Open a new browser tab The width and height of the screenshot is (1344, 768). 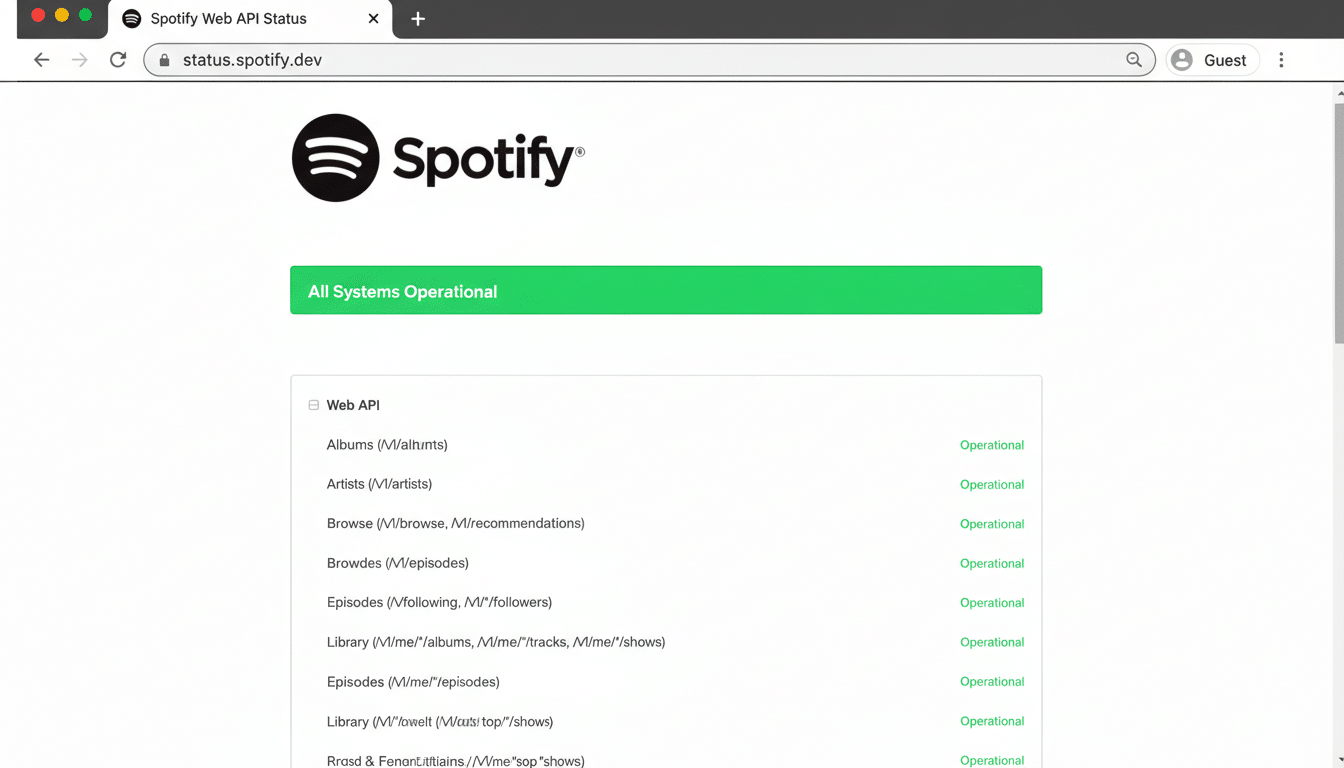pos(418,19)
